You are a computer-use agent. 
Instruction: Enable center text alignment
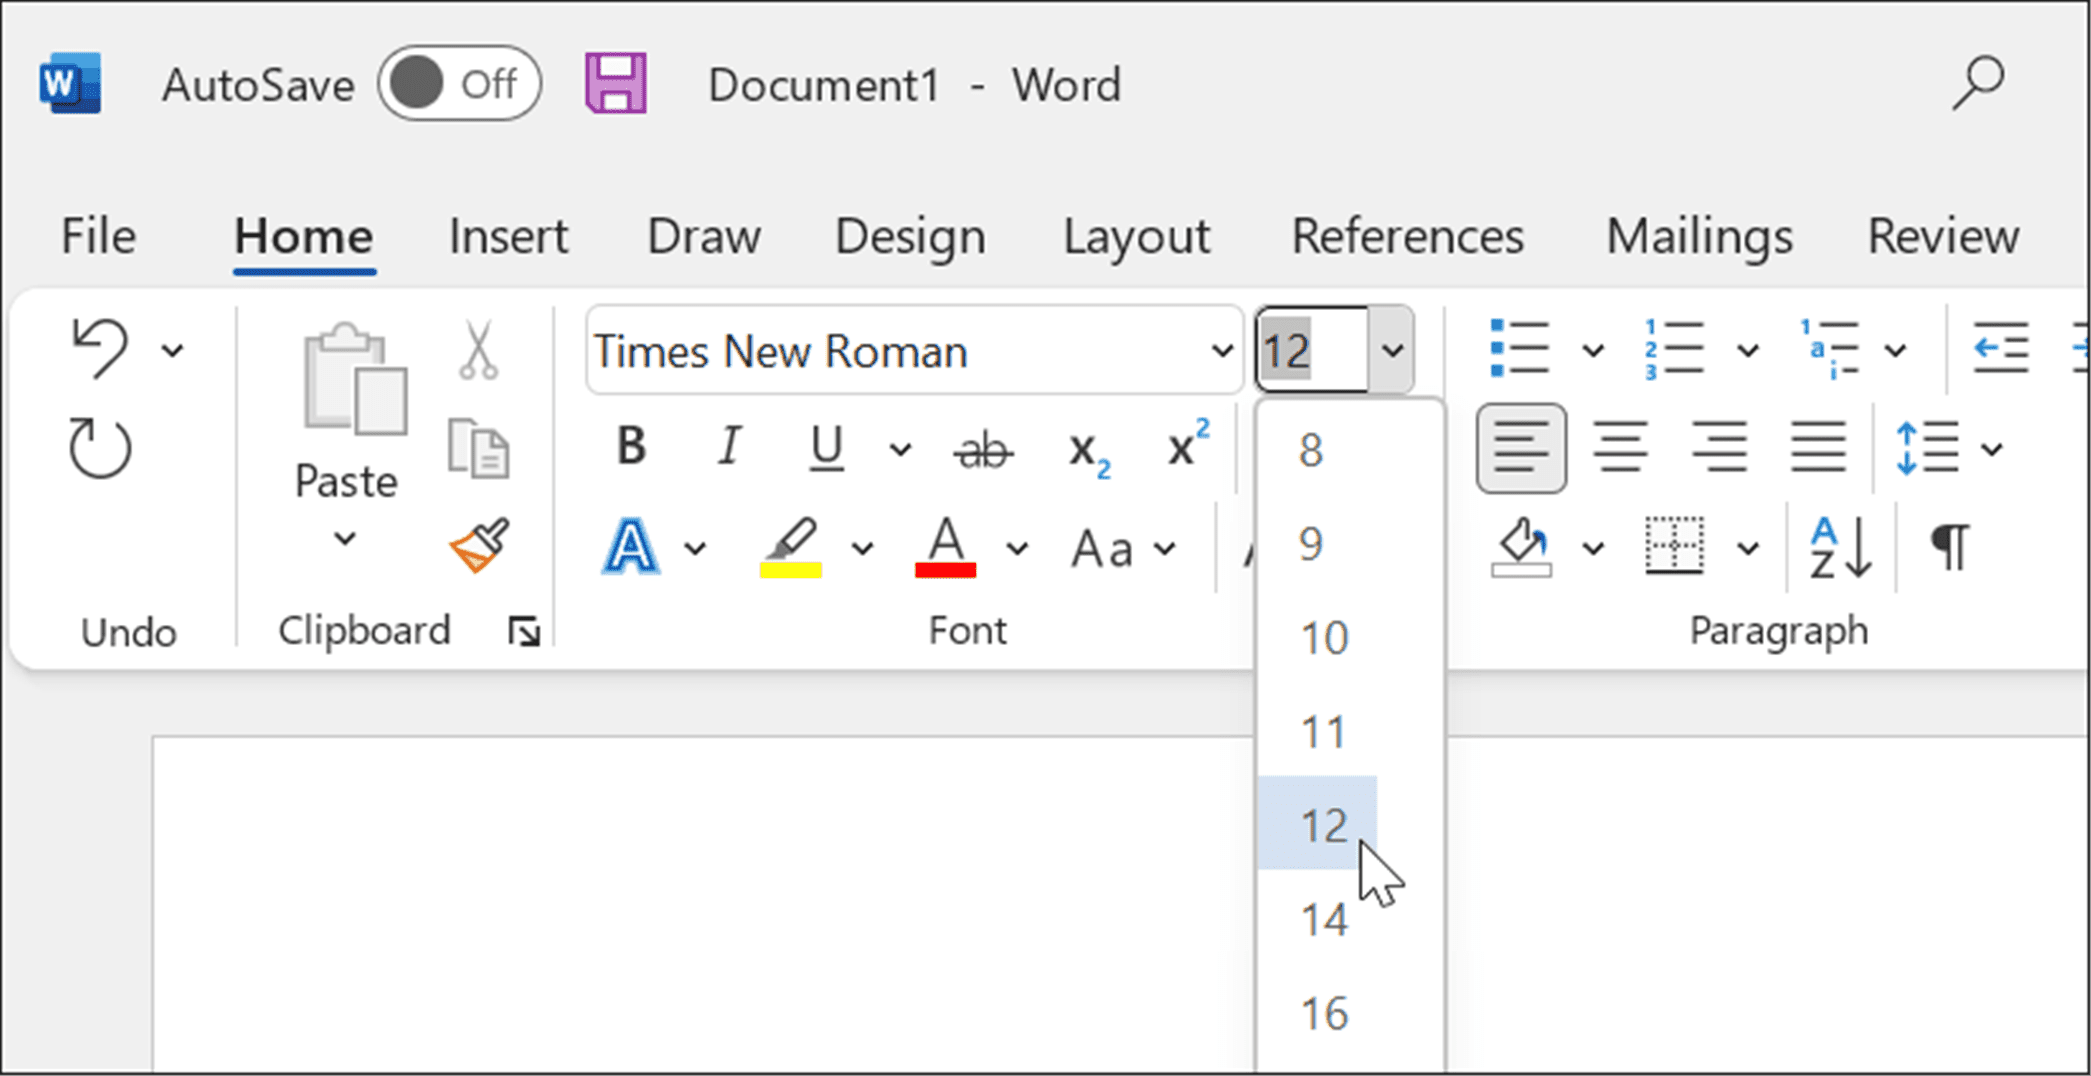1620,447
